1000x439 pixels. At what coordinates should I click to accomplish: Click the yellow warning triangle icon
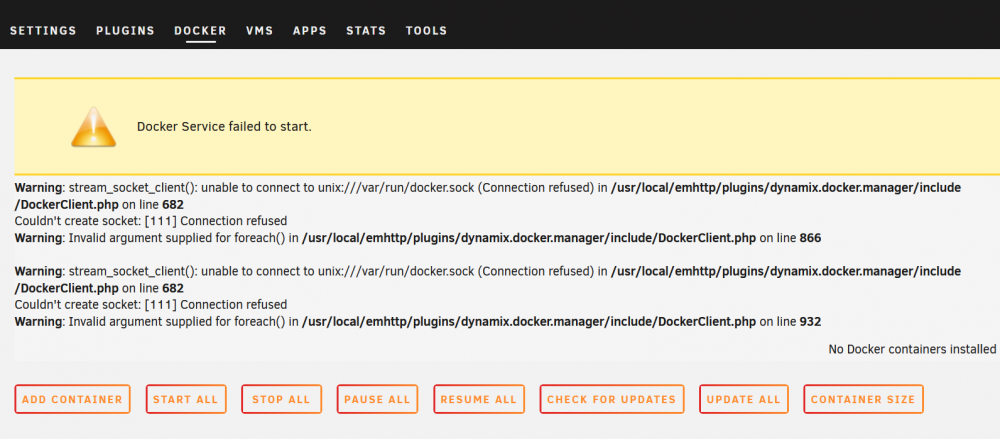pos(93,127)
